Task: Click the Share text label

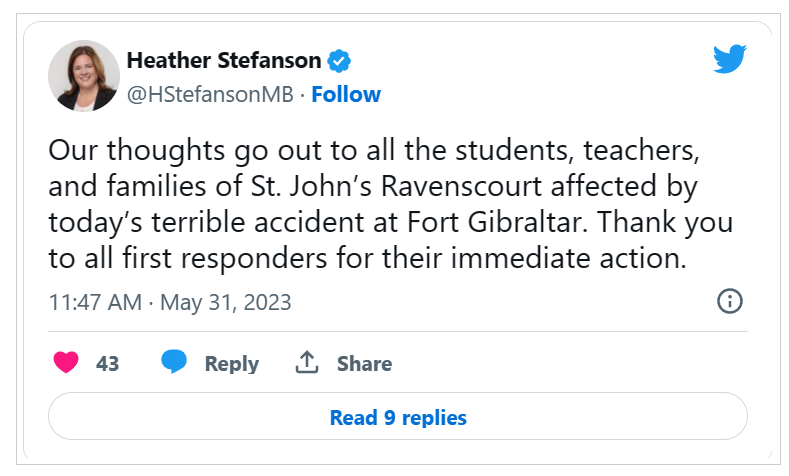Action: click(364, 364)
